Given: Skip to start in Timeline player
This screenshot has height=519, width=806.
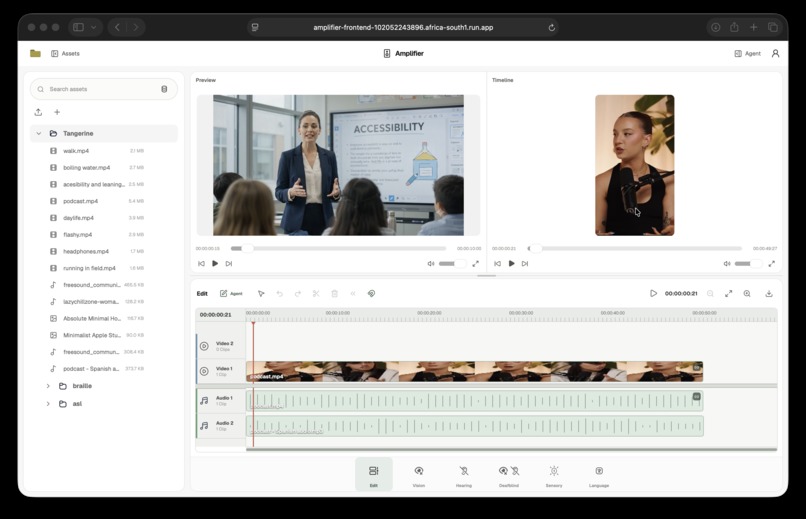Looking at the screenshot, I should coord(497,264).
